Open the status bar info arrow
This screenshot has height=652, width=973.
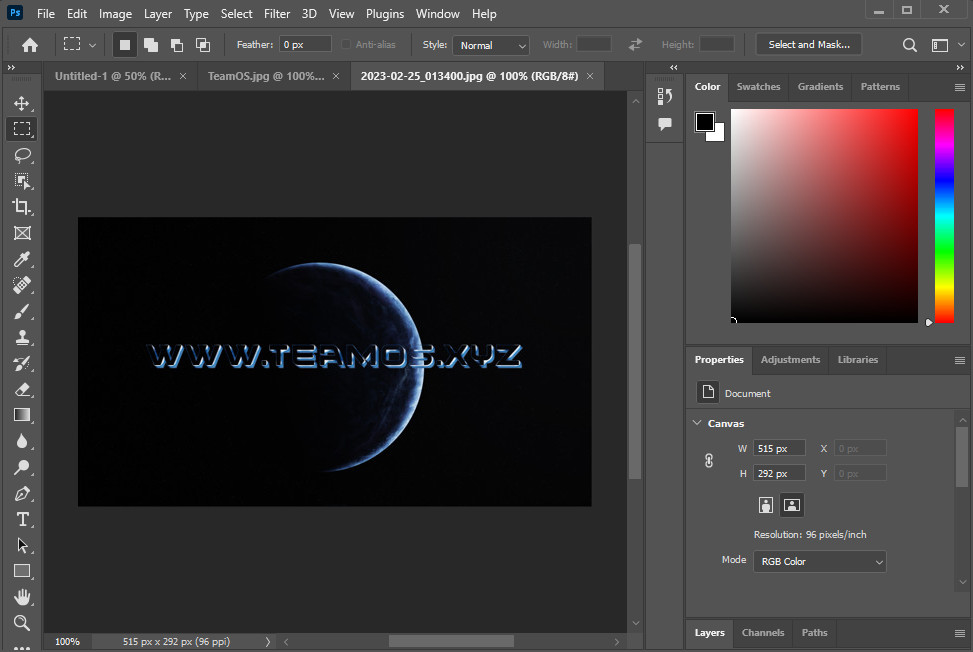(x=267, y=641)
